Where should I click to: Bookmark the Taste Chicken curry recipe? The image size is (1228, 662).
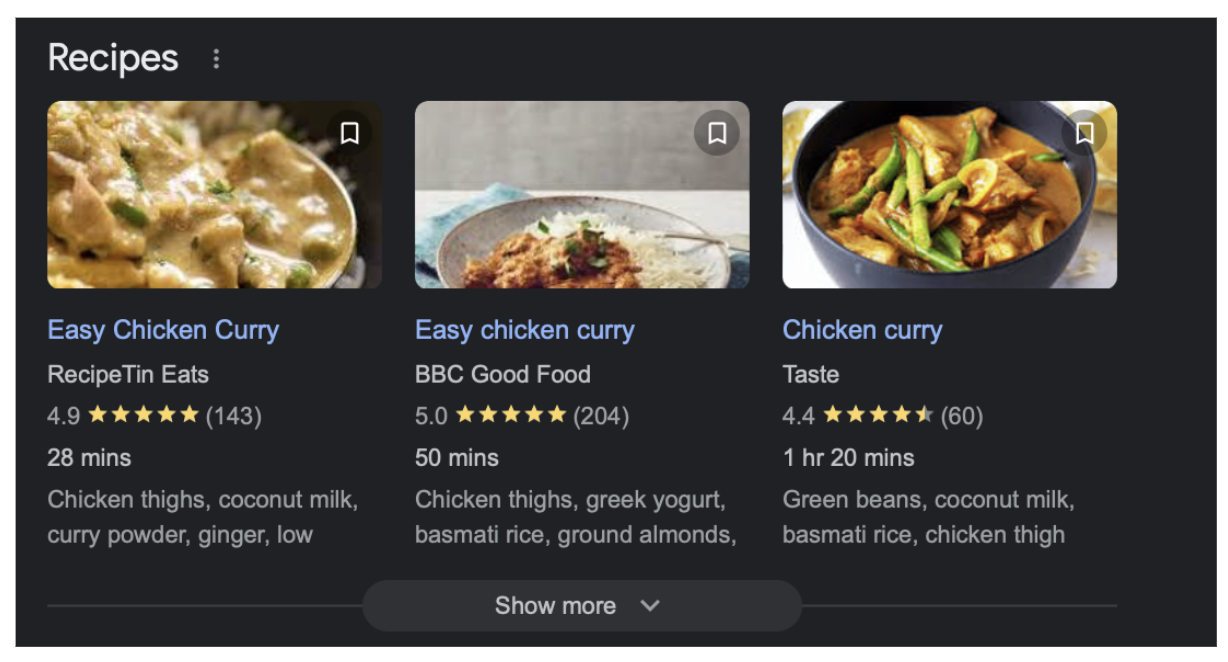coord(1086,131)
